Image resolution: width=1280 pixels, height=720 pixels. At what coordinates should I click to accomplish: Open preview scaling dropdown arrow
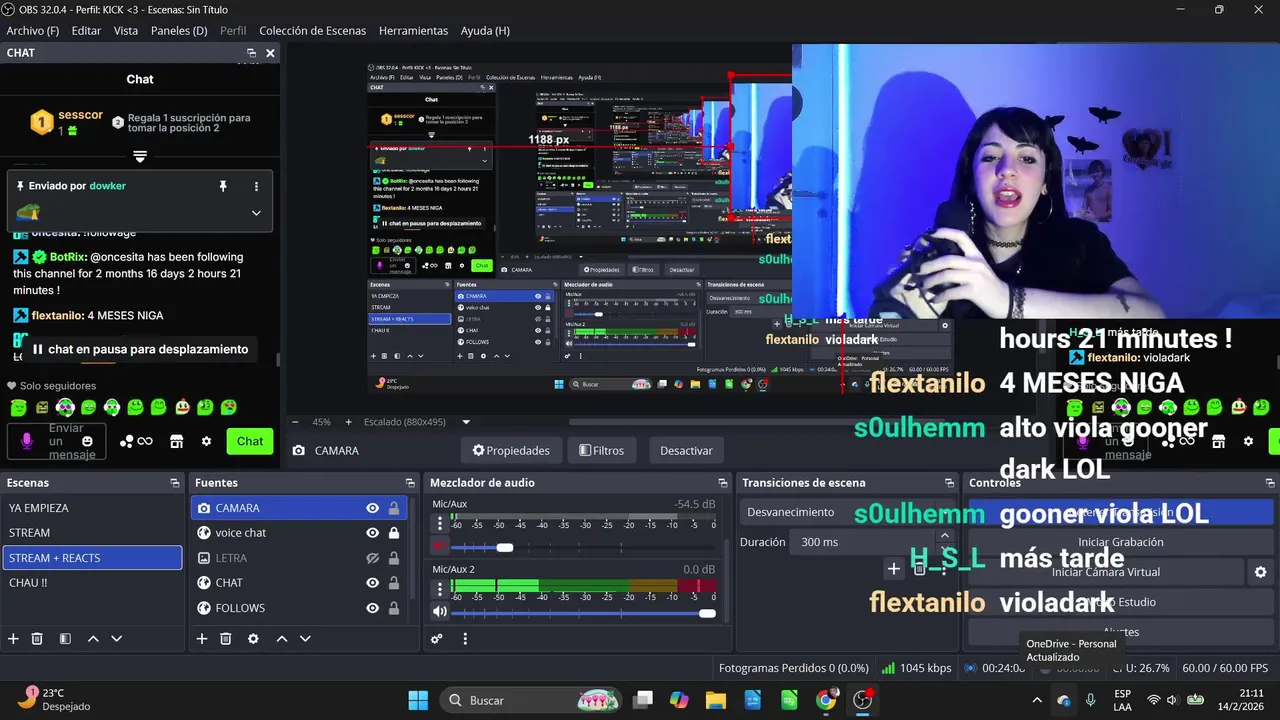[x=466, y=422]
